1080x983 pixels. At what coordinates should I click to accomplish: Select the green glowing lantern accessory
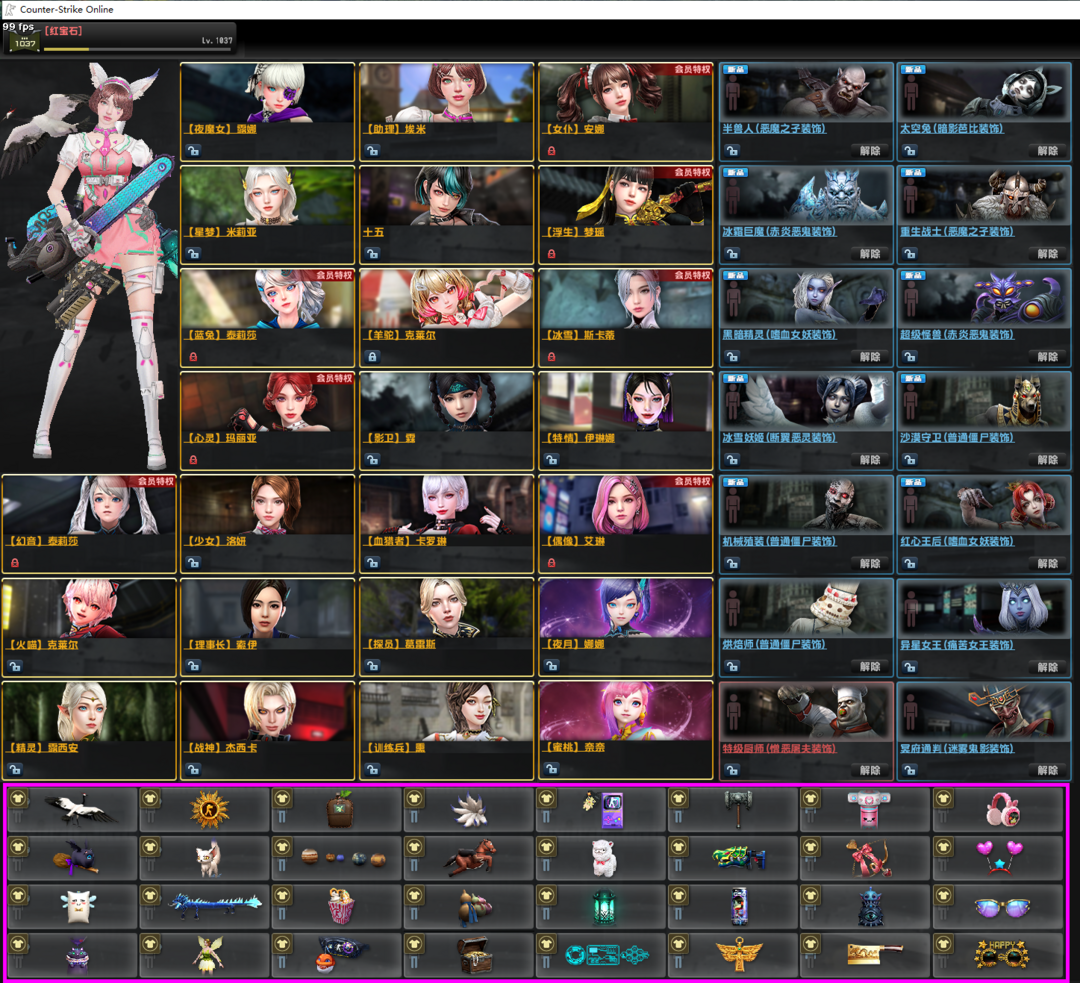point(606,907)
